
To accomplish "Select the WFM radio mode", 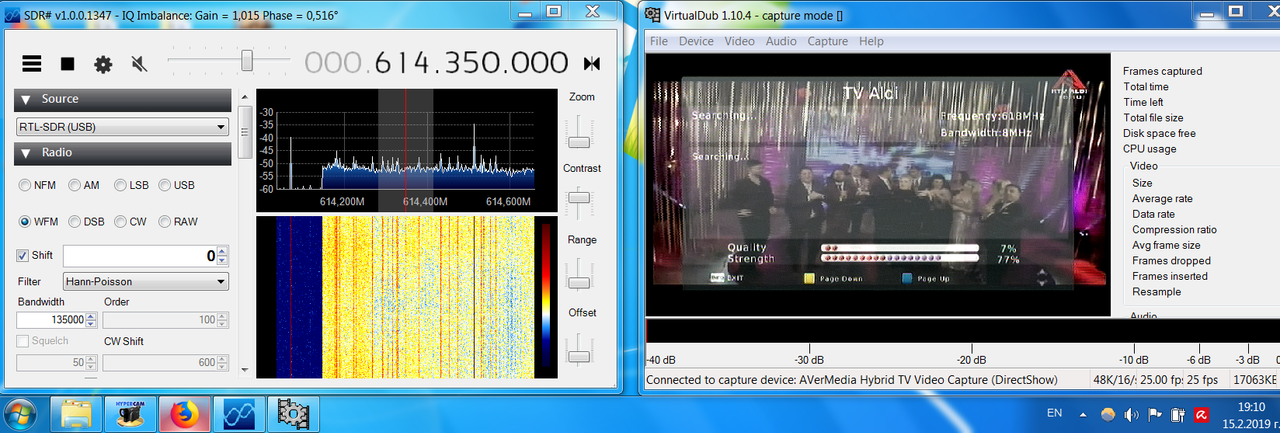I will tap(39, 221).
